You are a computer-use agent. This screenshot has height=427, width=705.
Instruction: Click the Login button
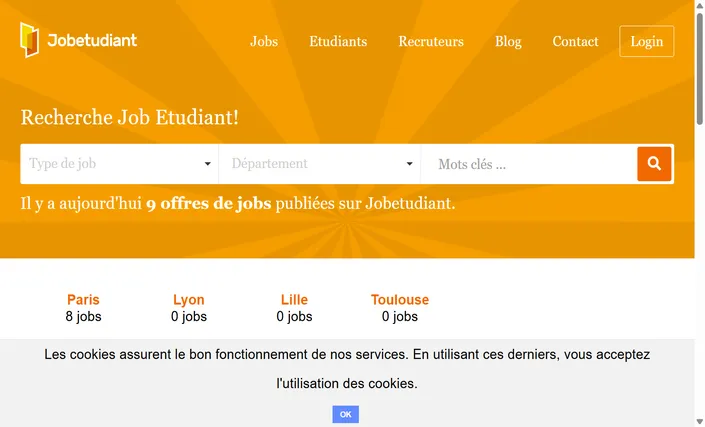tap(647, 41)
